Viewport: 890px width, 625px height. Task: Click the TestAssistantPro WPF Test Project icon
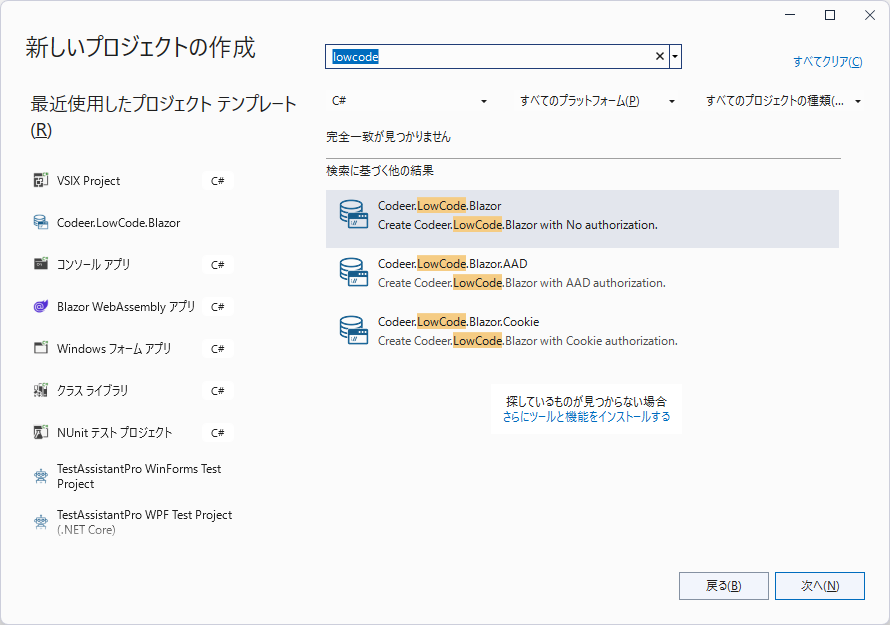41,522
